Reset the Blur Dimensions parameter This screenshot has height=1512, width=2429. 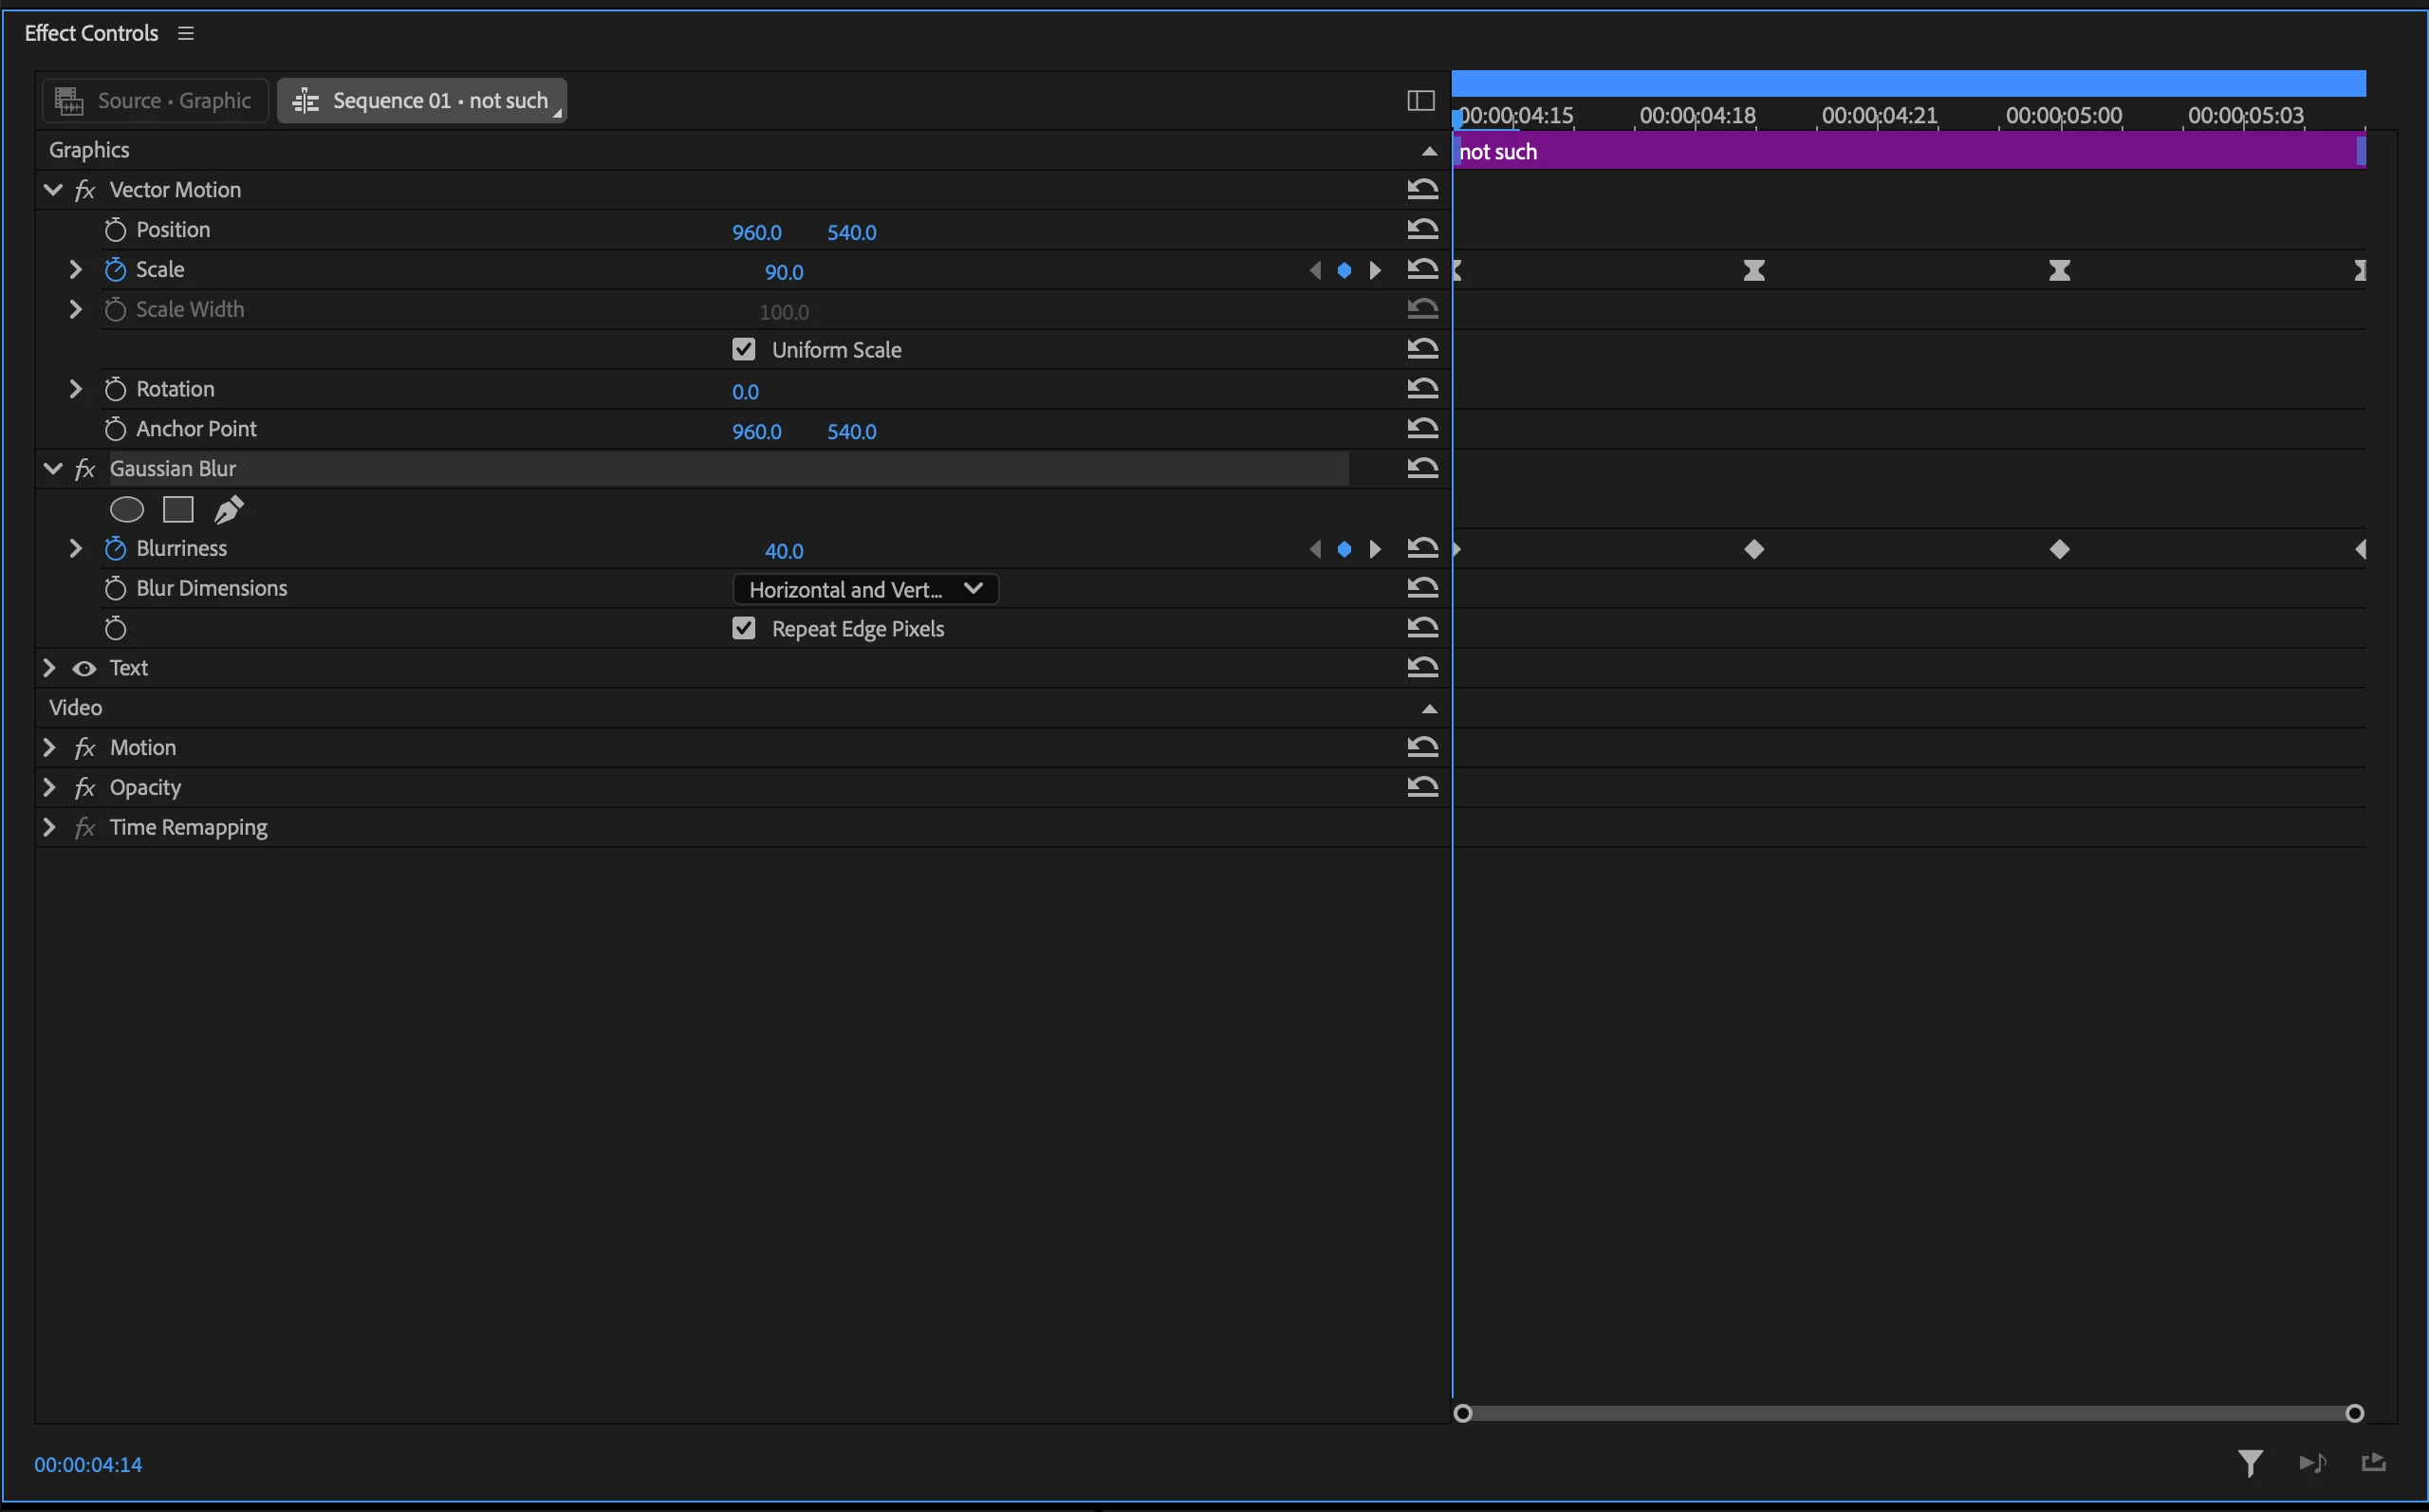1422,587
